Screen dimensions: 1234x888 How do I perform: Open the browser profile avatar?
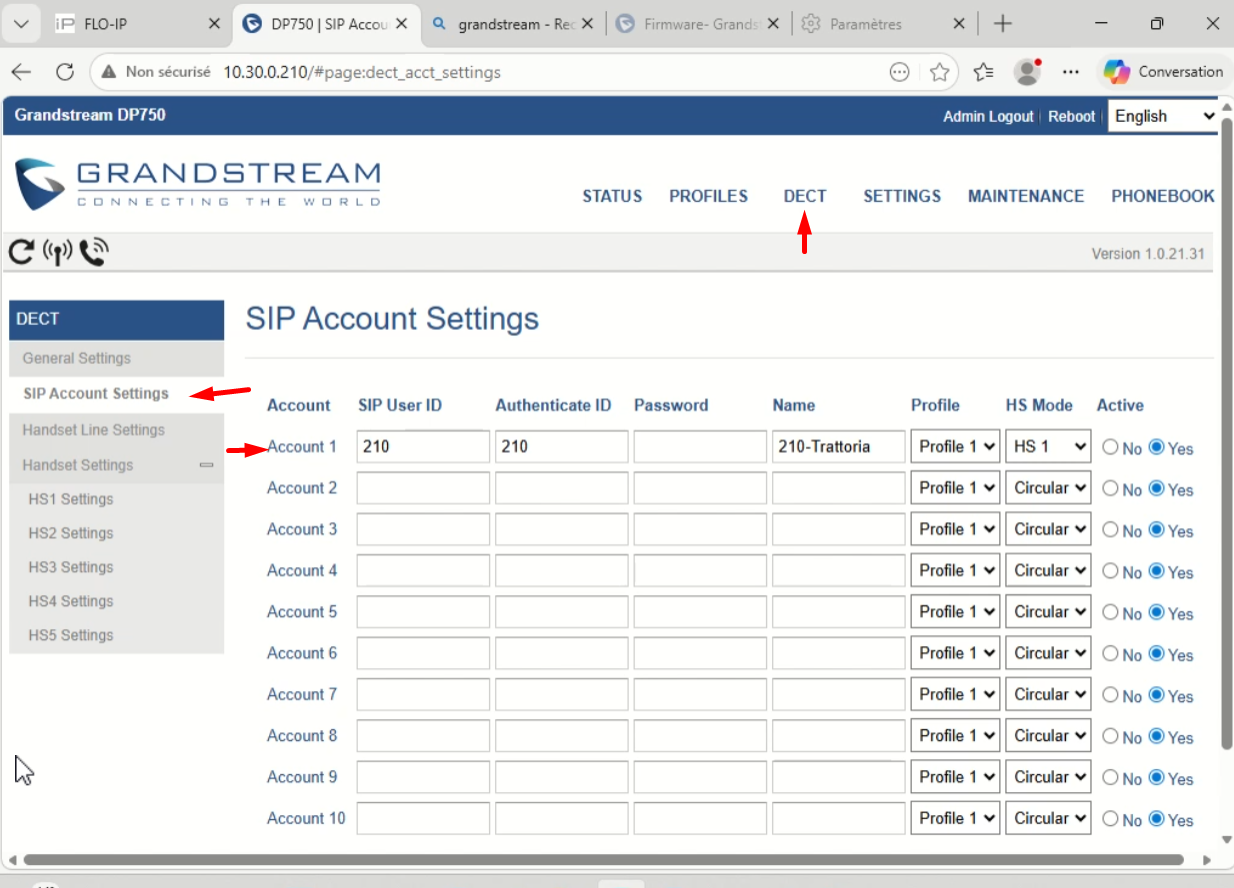[x=1028, y=72]
